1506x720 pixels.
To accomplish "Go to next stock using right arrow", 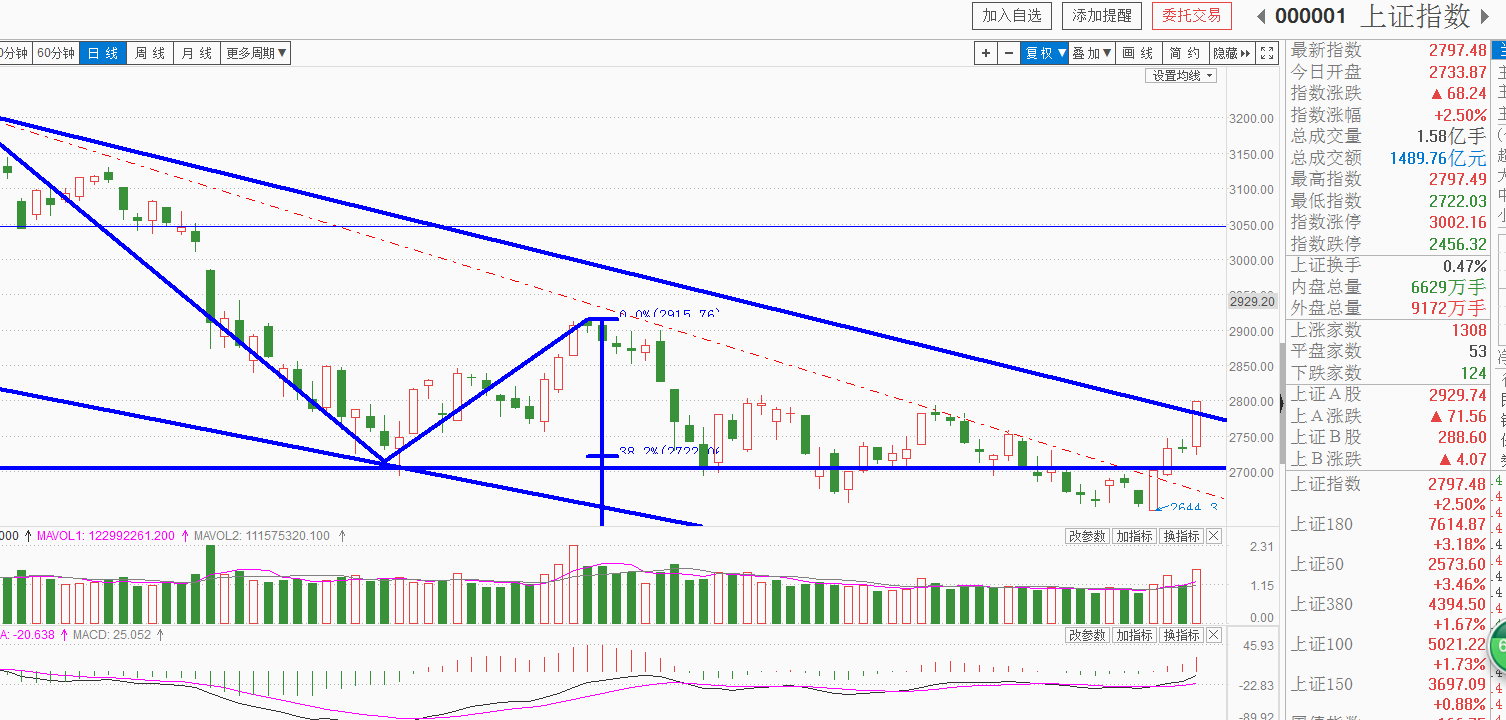I will pyautogui.click(x=1483, y=16).
